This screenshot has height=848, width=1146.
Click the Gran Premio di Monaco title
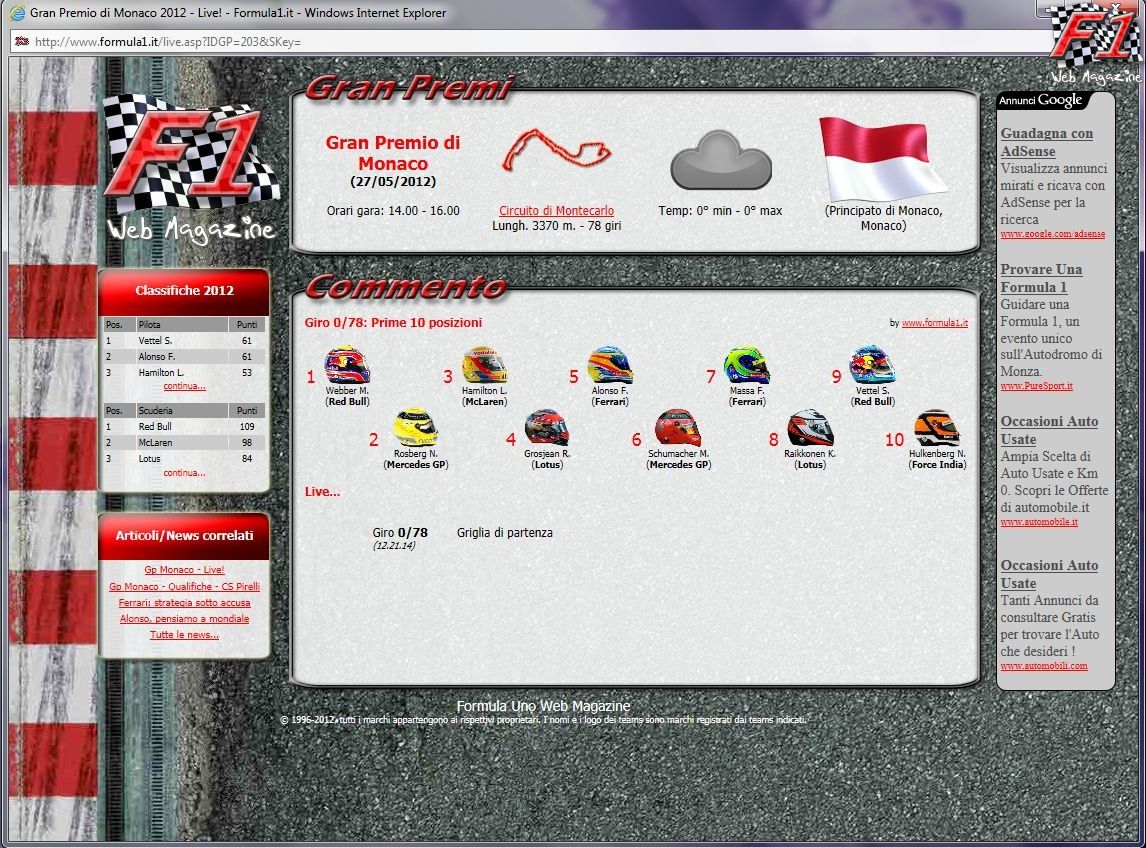(x=393, y=153)
